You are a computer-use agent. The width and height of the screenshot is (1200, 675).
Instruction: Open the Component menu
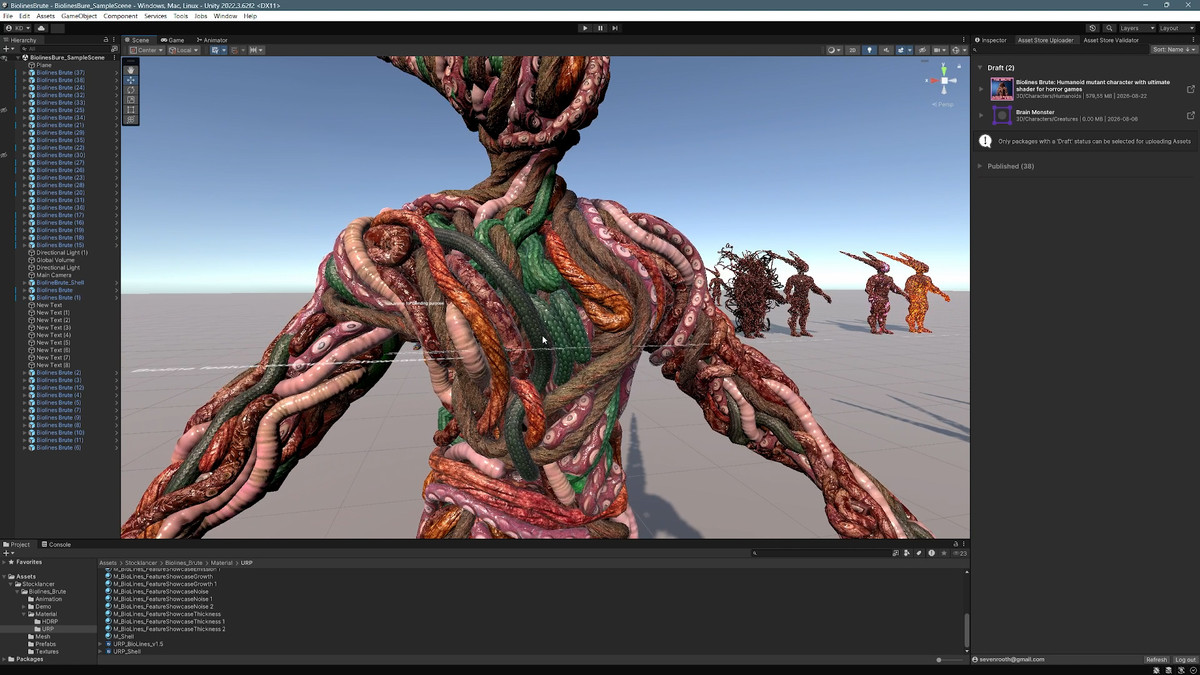121,16
